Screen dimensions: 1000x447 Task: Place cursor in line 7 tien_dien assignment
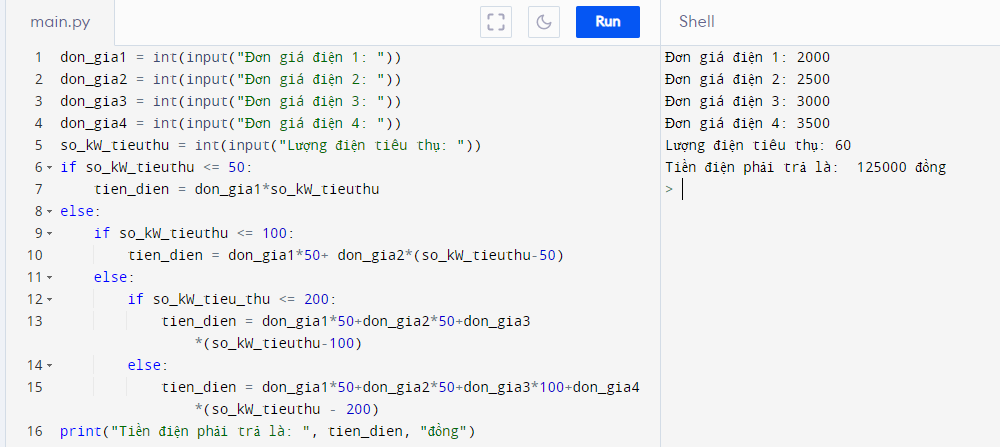coord(236,190)
